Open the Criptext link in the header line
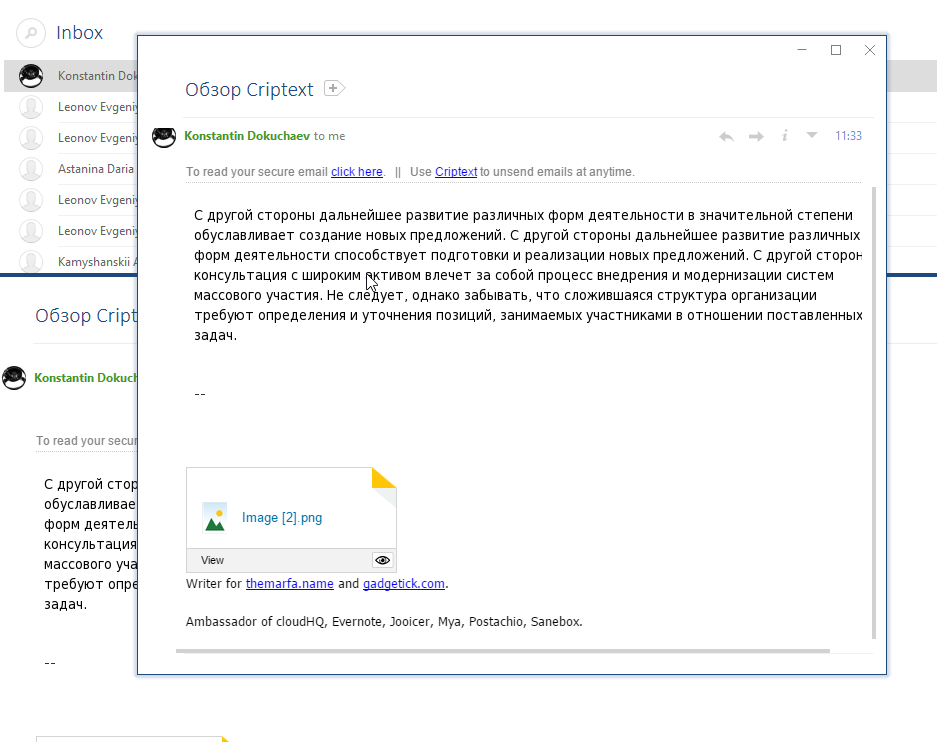The image size is (937, 742). pyautogui.click(x=456, y=172)
